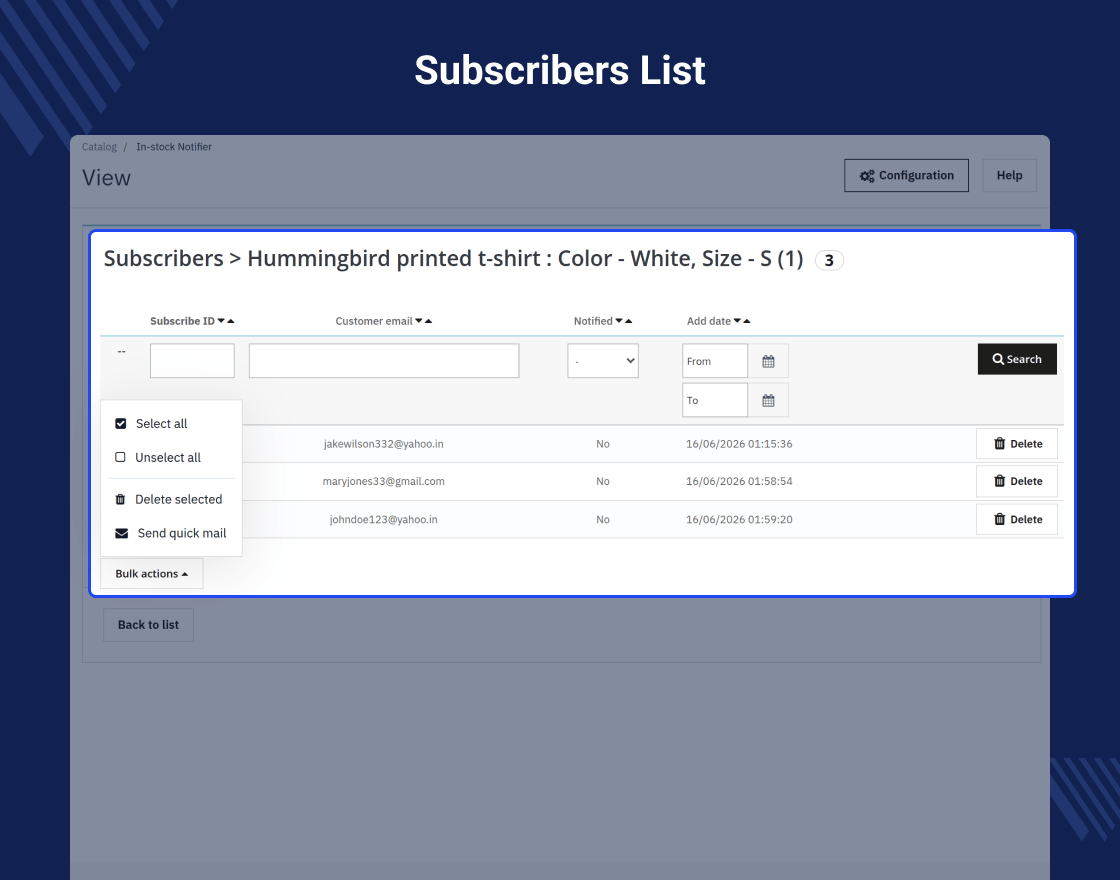Delete subscriber maryjones33@gmail.com

pos(1017,481)
